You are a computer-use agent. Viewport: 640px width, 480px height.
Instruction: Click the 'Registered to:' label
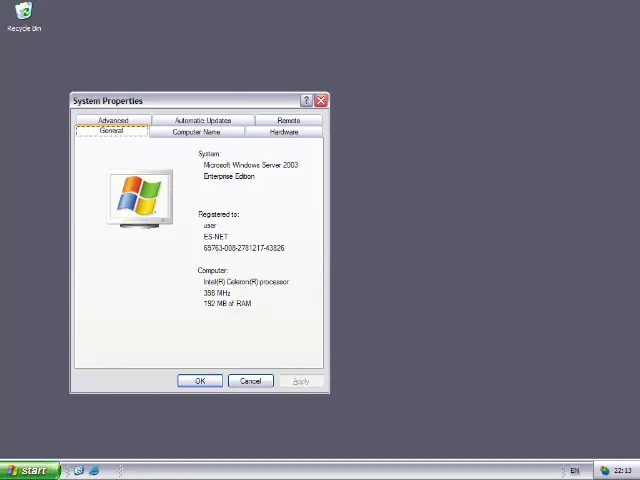click(x=219, y=214)
